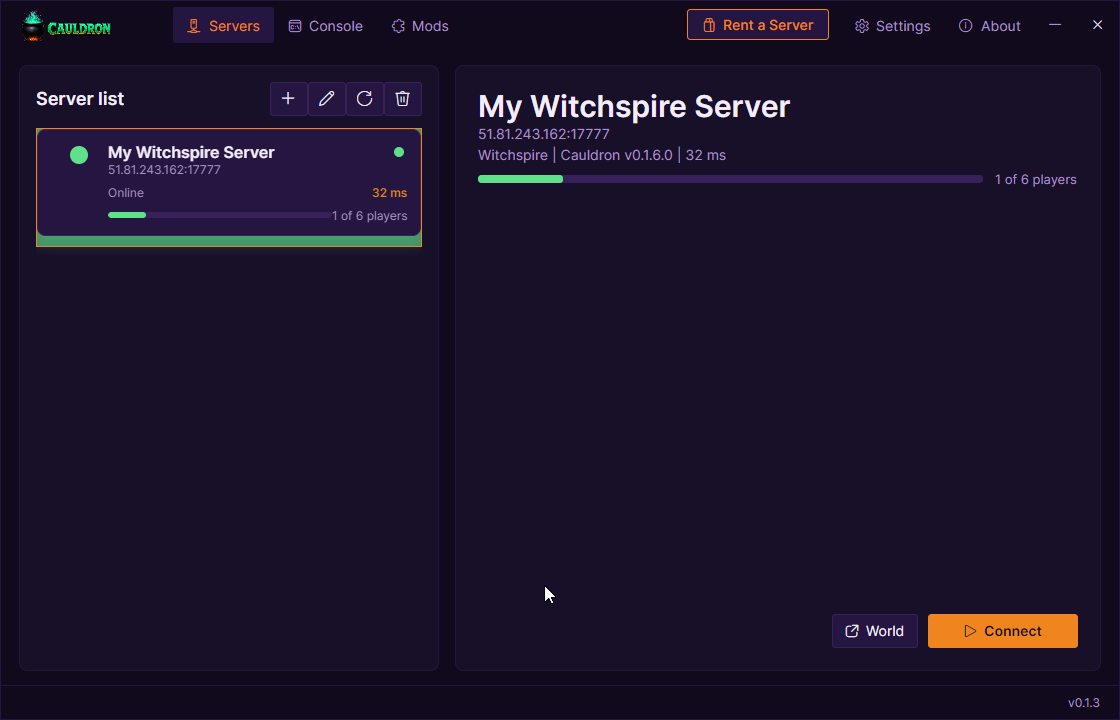Click the address 51.81.243.162:17777 in details
Screen dimensions: 1120x720
coord(544,134)
